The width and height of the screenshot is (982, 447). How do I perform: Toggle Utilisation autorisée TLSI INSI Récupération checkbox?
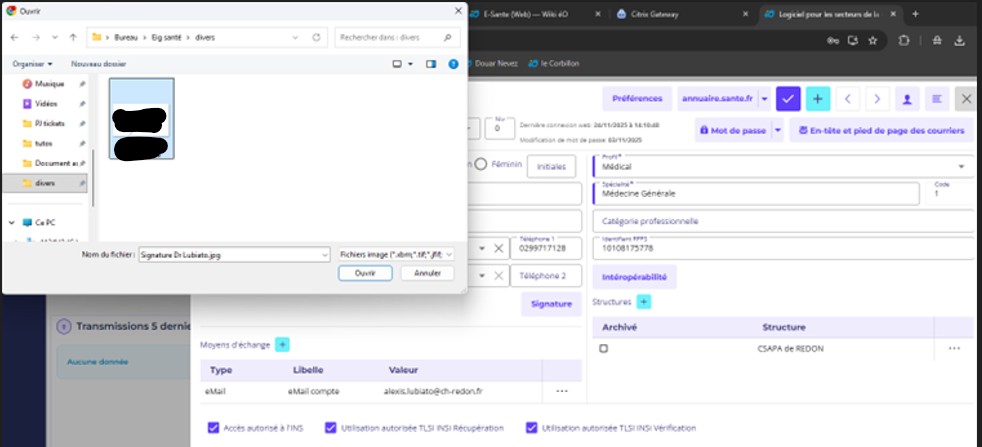(x=331, y=428)
